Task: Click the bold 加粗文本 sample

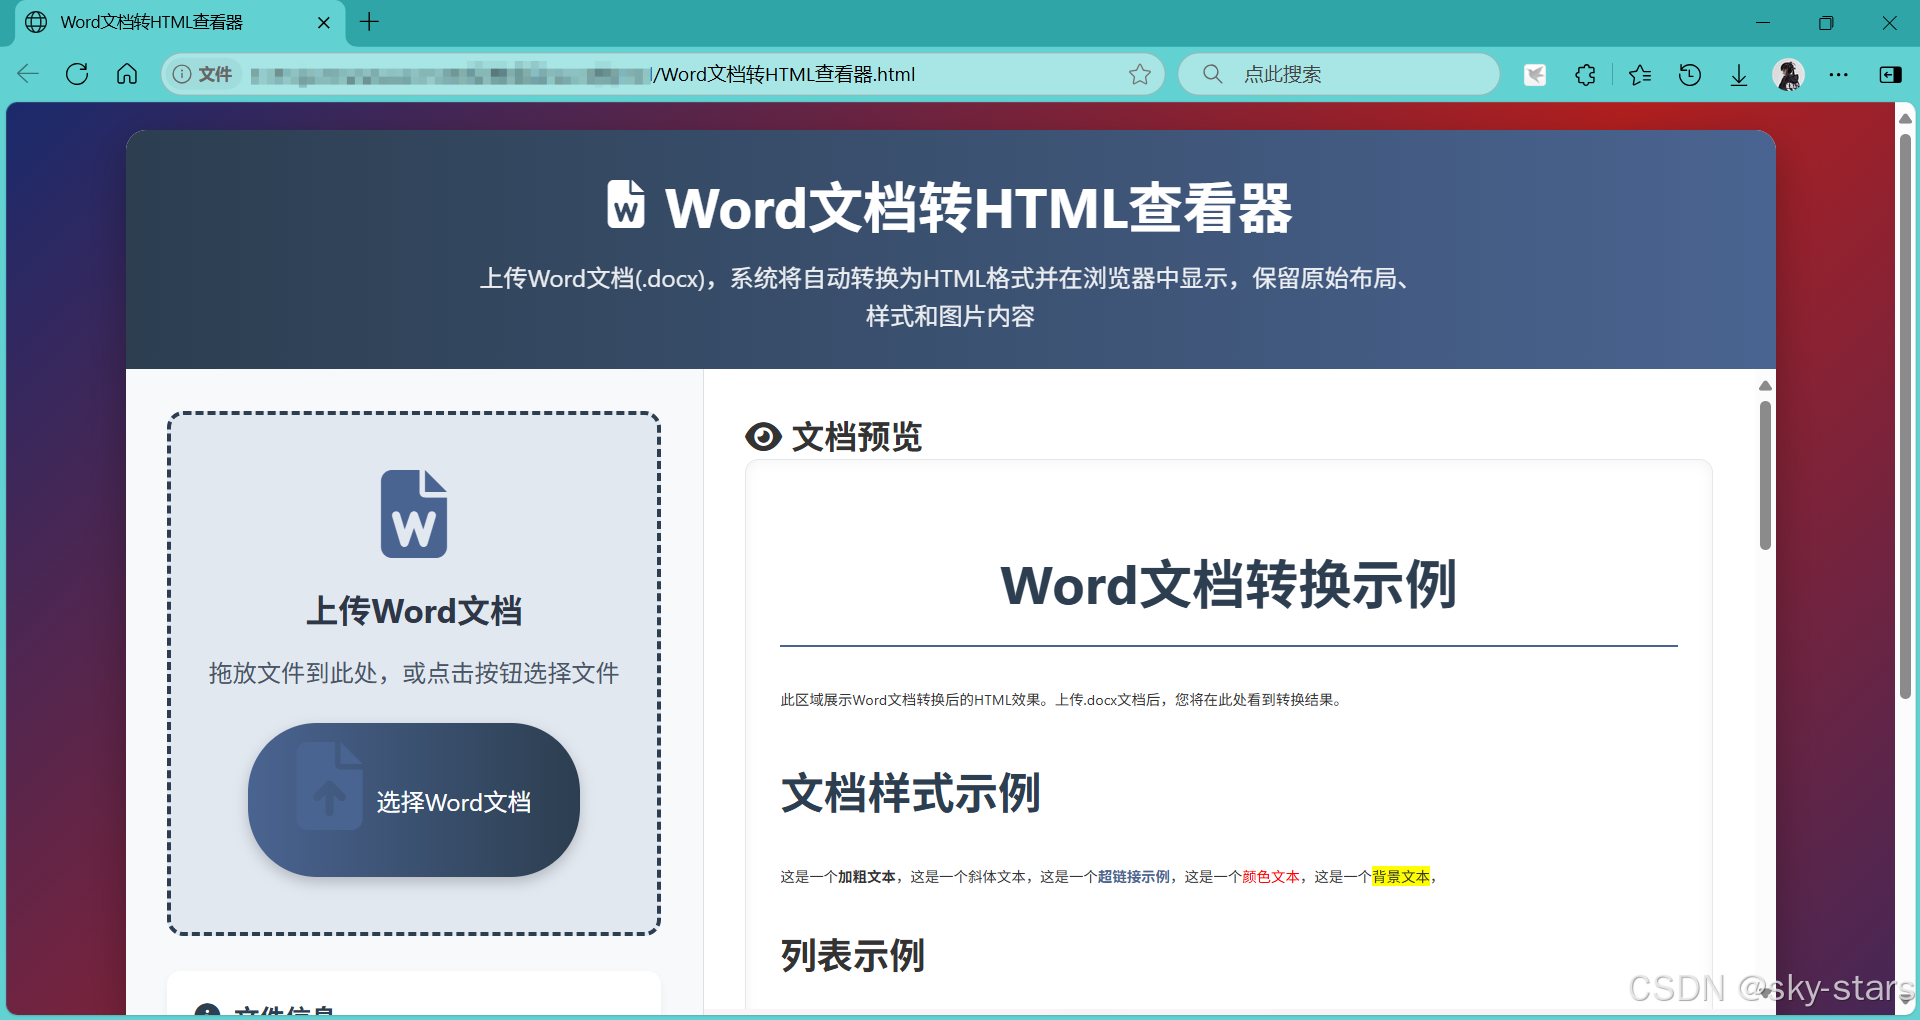Action: pos(867,877)
